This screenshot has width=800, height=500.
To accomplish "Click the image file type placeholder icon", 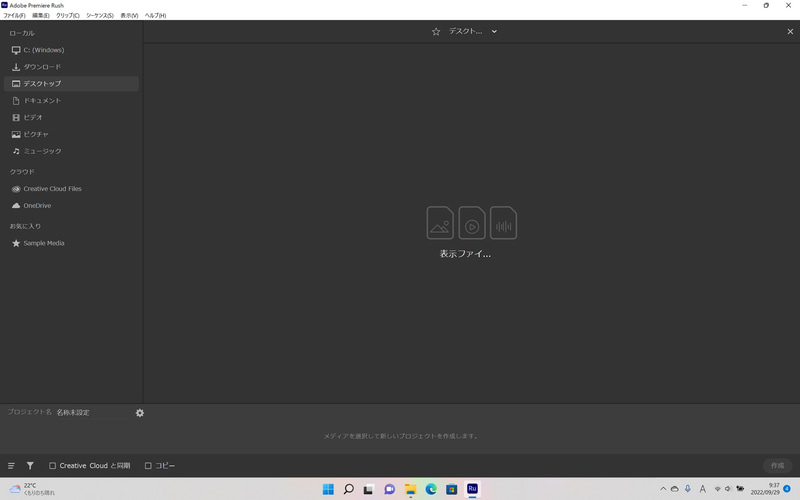I will (x=440, y=223).
